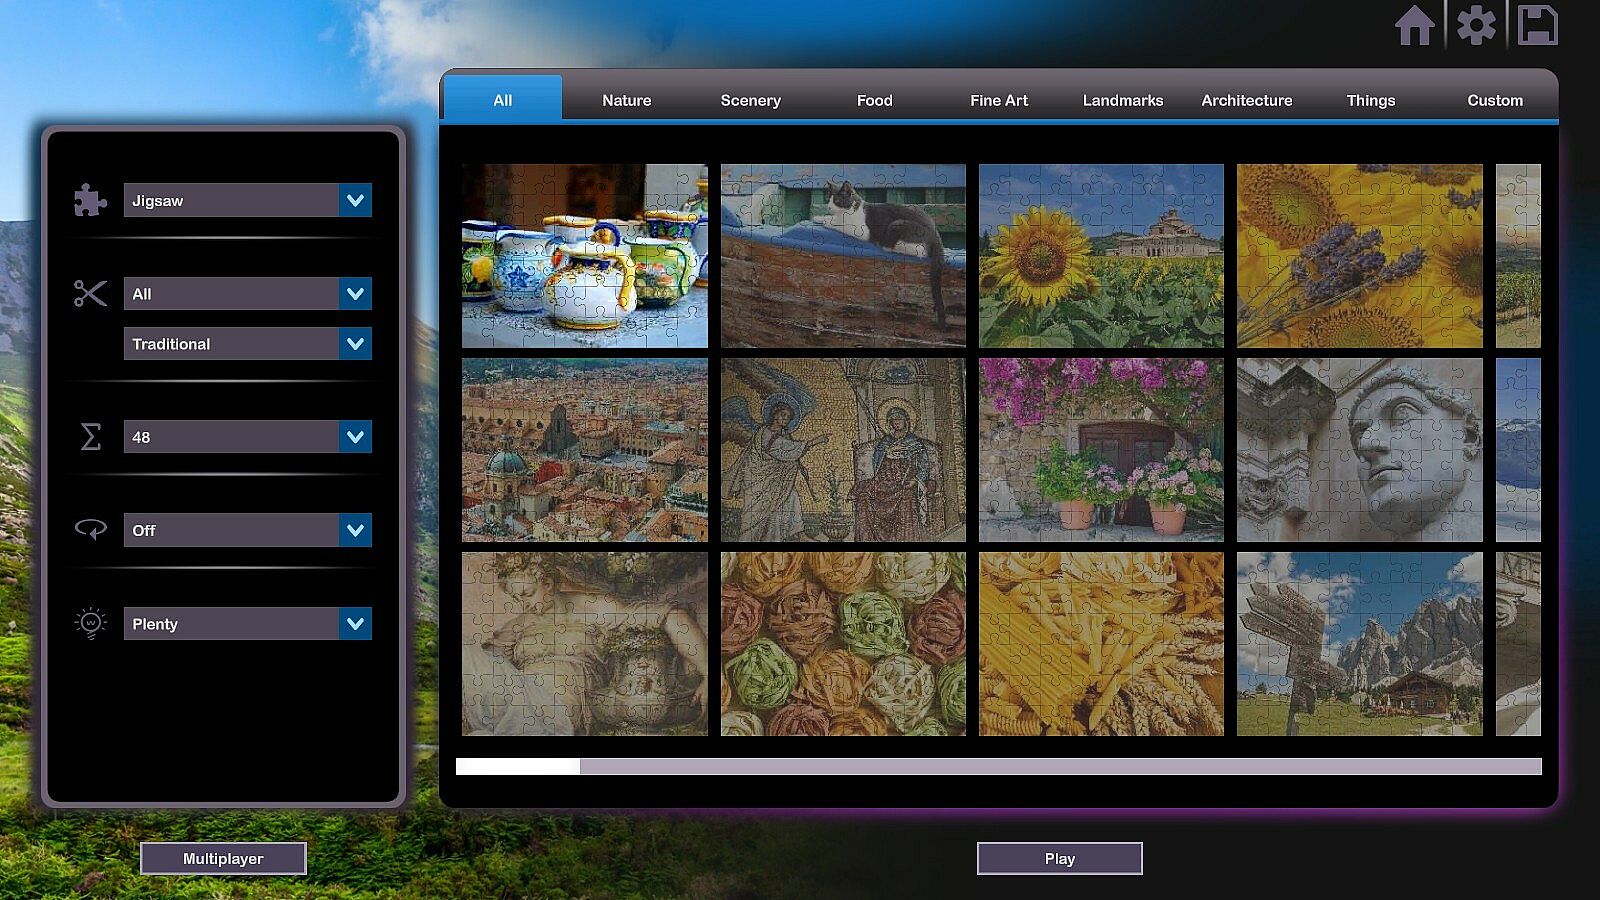Select the Food tab
The image size is (1600, 900).
coord(875,100)
